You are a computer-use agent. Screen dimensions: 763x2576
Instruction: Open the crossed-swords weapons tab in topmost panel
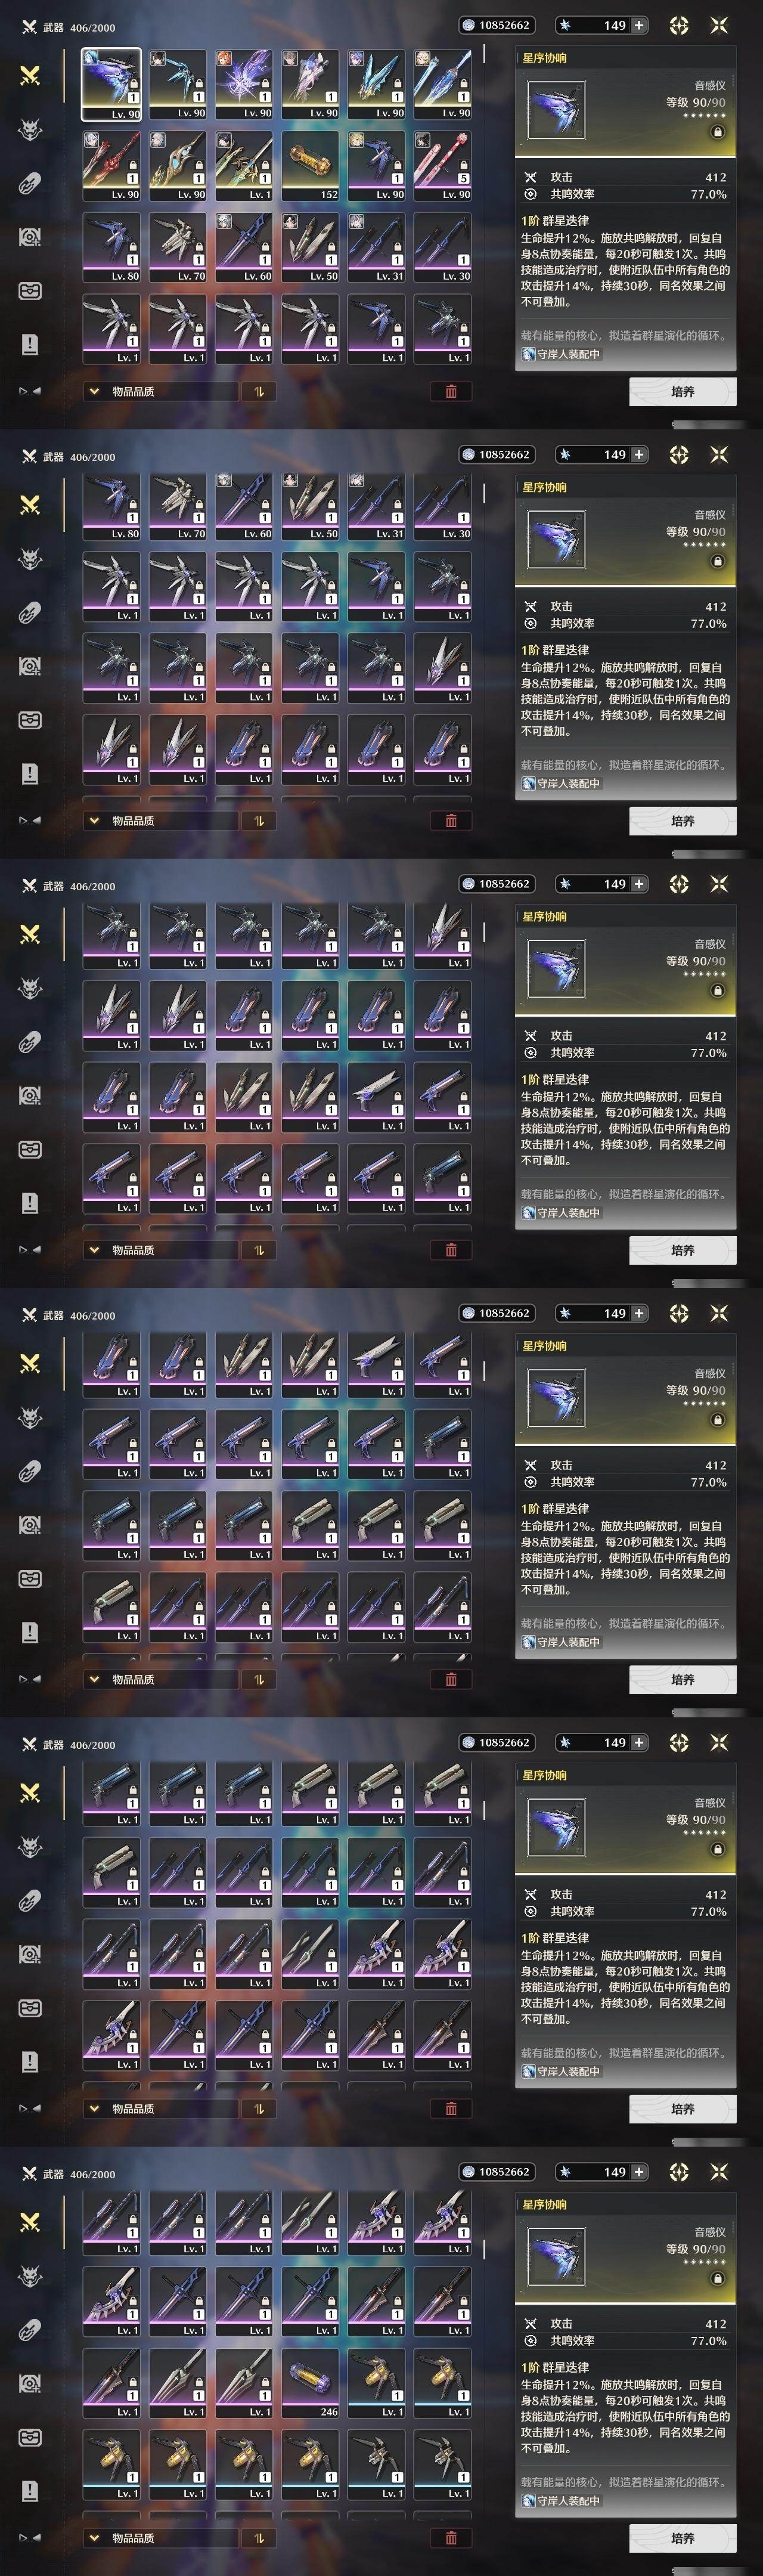[x=30, y=75]
